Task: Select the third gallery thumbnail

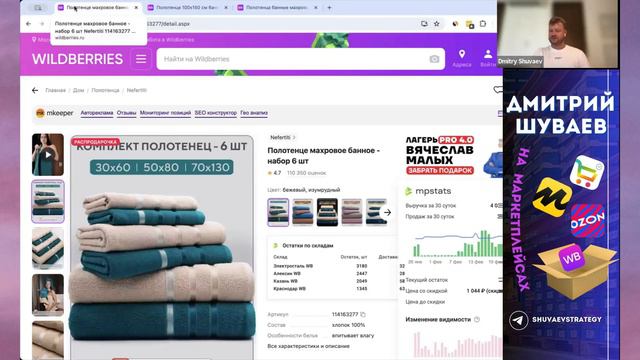Action: [x=48, y=248]
